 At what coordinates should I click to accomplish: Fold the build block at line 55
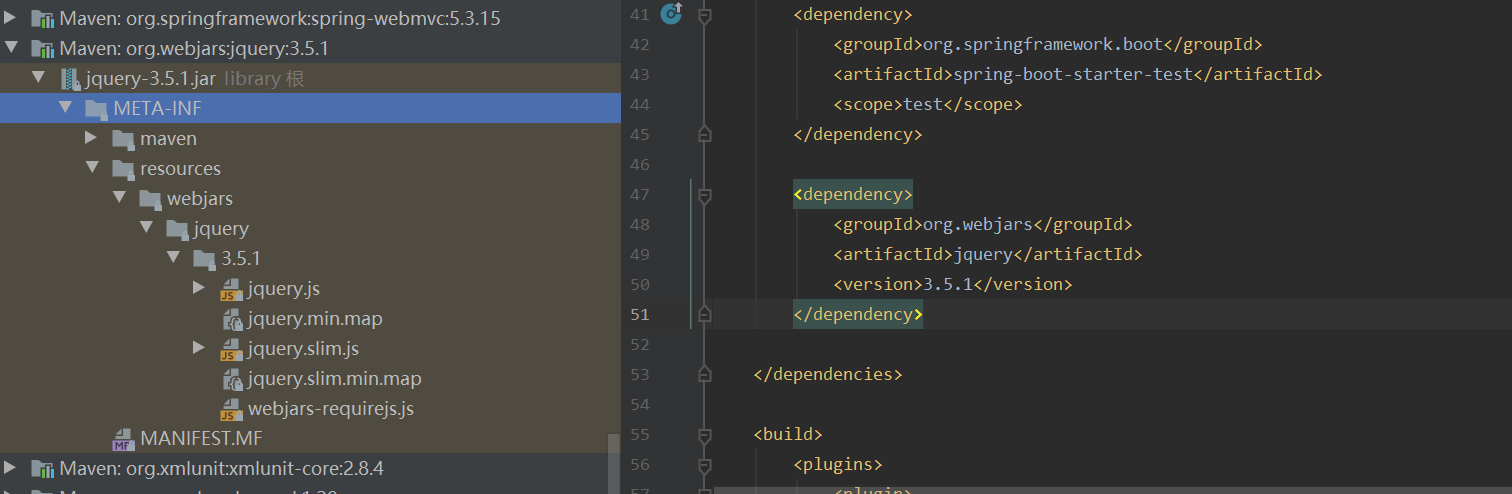click(704, 436)
